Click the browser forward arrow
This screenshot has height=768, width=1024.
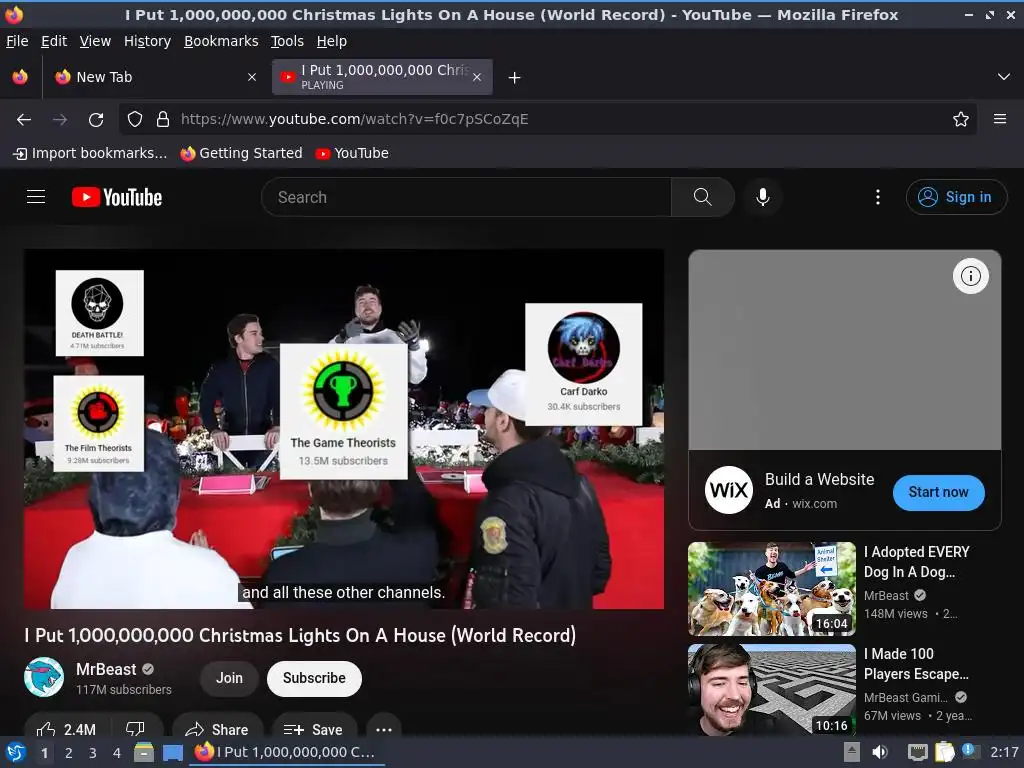pos(59,120)
